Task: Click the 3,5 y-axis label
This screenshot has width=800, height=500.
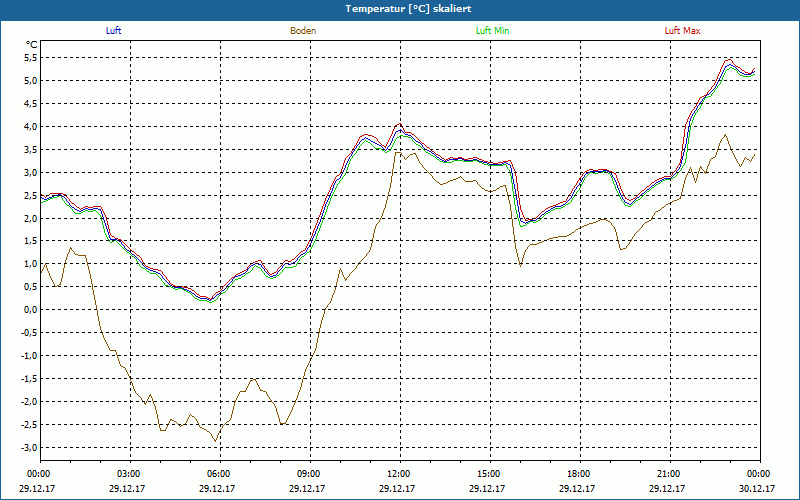Action: 31,149
